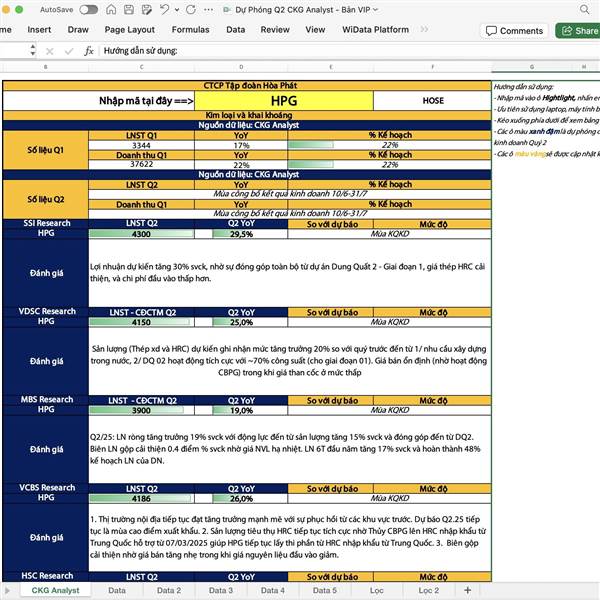Select the 29,5% Q2 YoY cell
Viewport: 600px width, 600px height.
(x=241, y=234)
